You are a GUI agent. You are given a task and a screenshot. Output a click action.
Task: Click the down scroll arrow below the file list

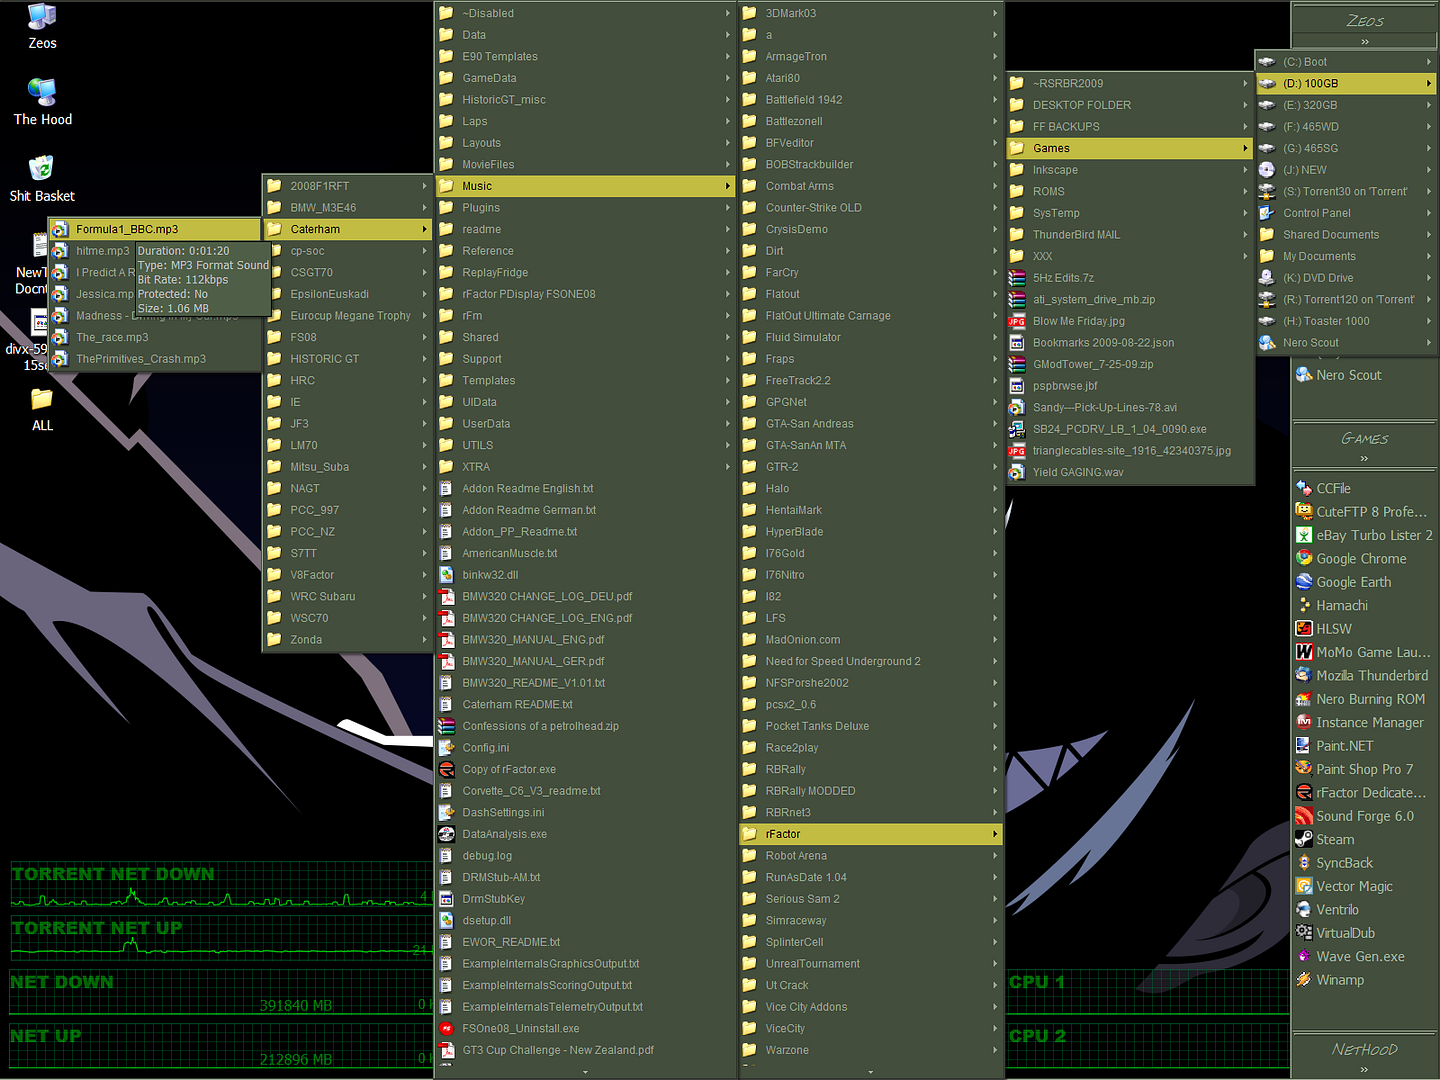click(585, 1071)
